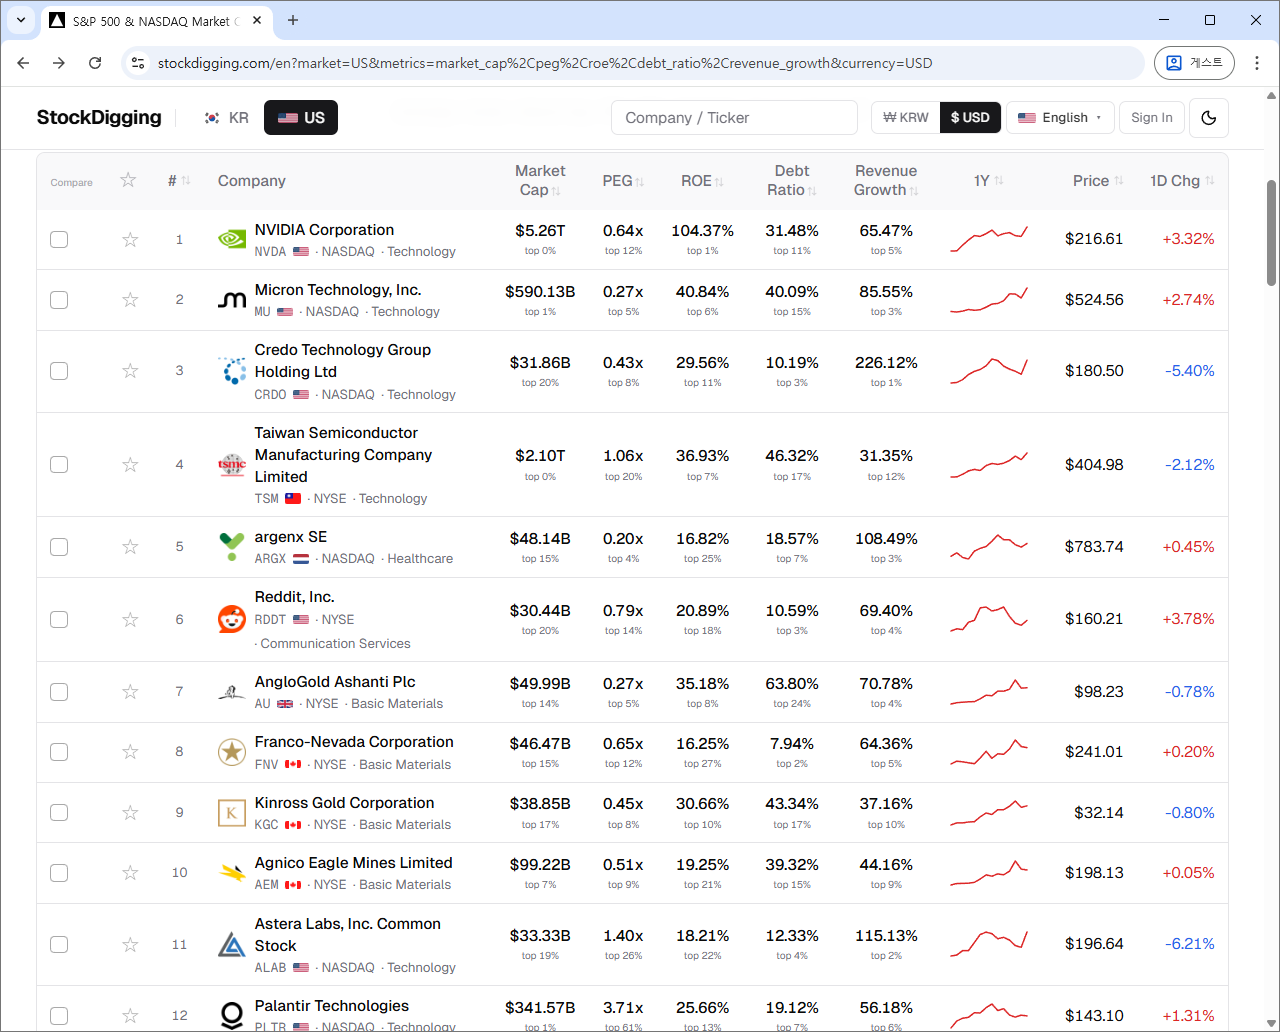The height and width of the screenshot is (1032, 1280).
Task: Sort table by PEG column
Action: [x=623, y=181]
